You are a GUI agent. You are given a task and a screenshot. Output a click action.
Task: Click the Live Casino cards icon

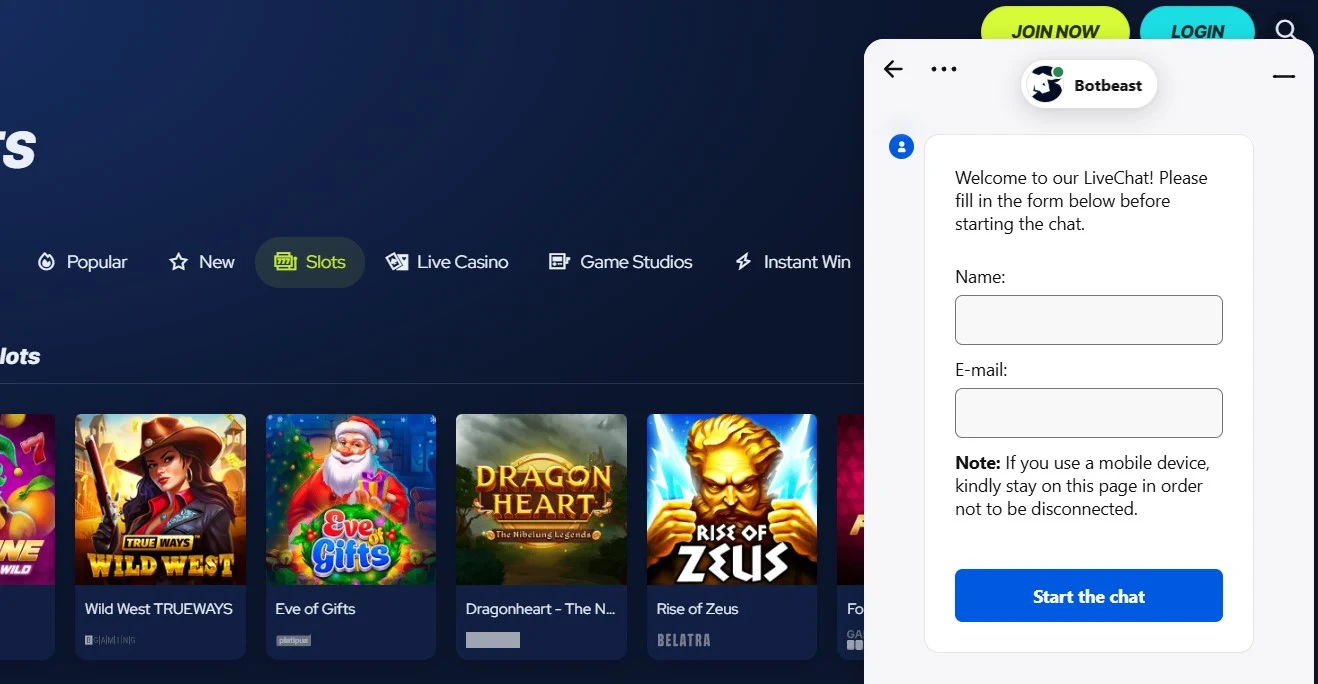coord(397,262)
